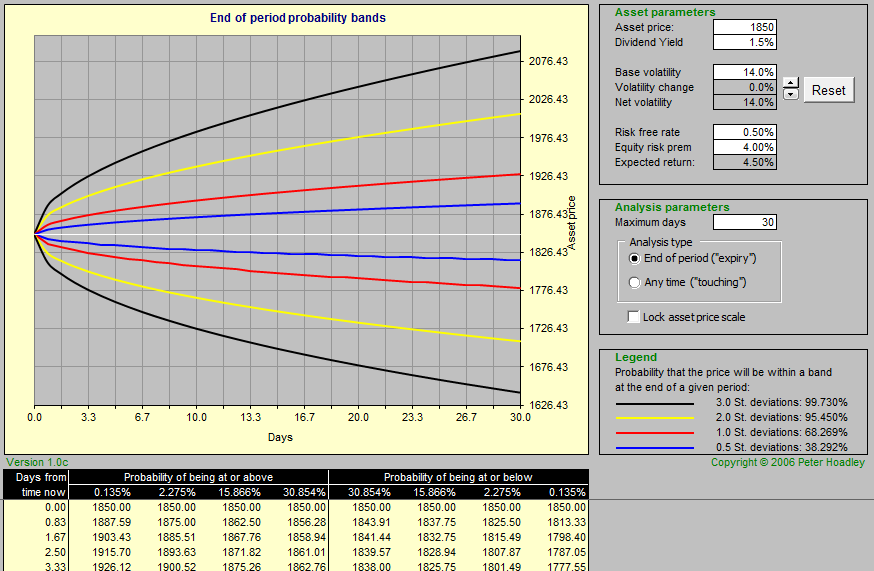874x571 pixels.
Task: Click the Expected return value box
Action: [x=745, y=162]
